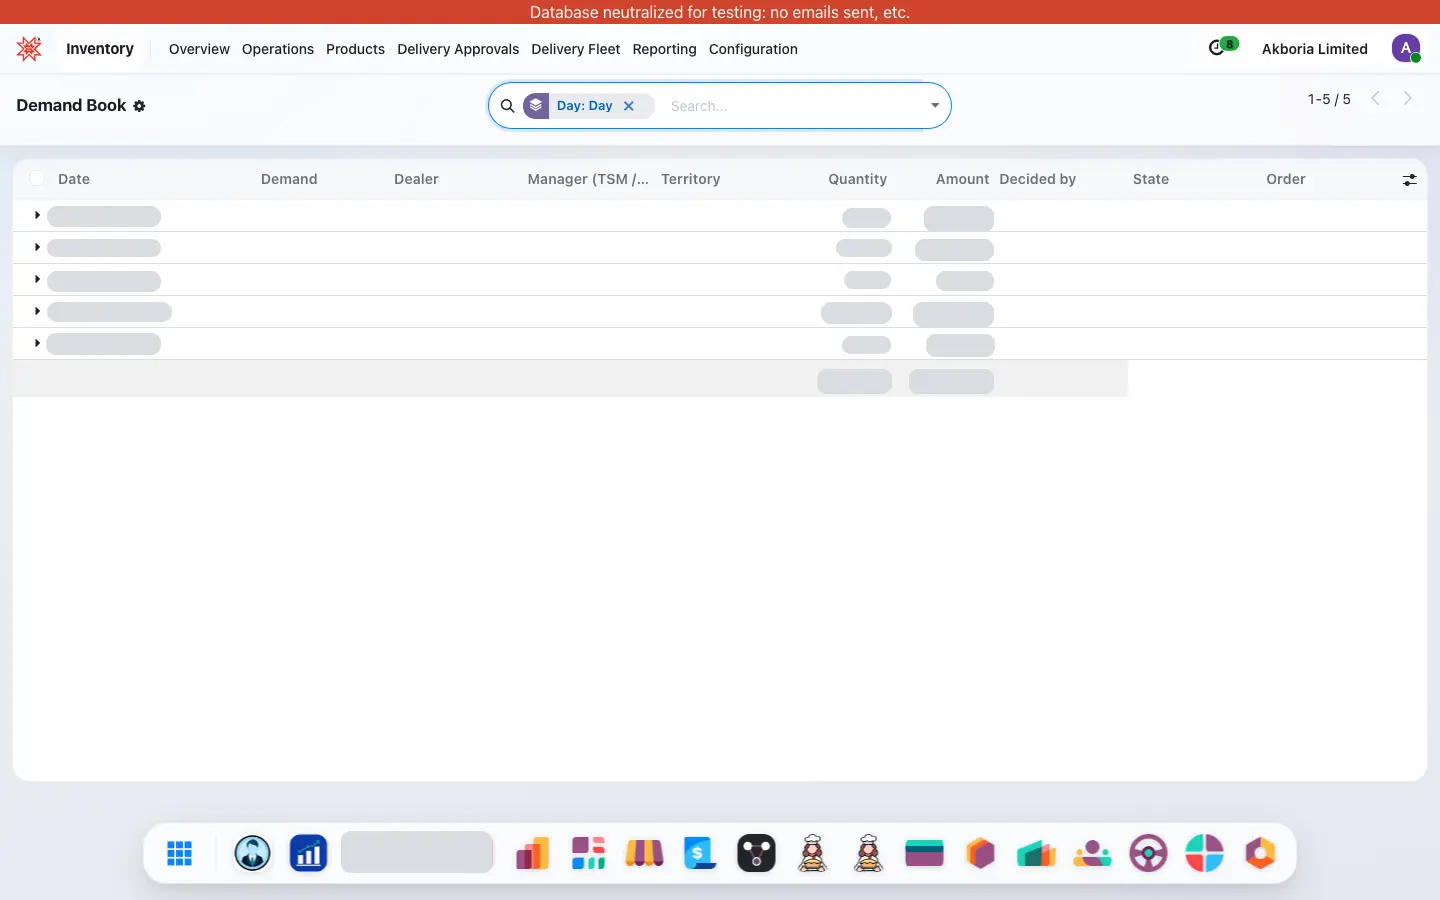Open the Overview menu
Screen dimensions: 1440x900
coord(199,49)
